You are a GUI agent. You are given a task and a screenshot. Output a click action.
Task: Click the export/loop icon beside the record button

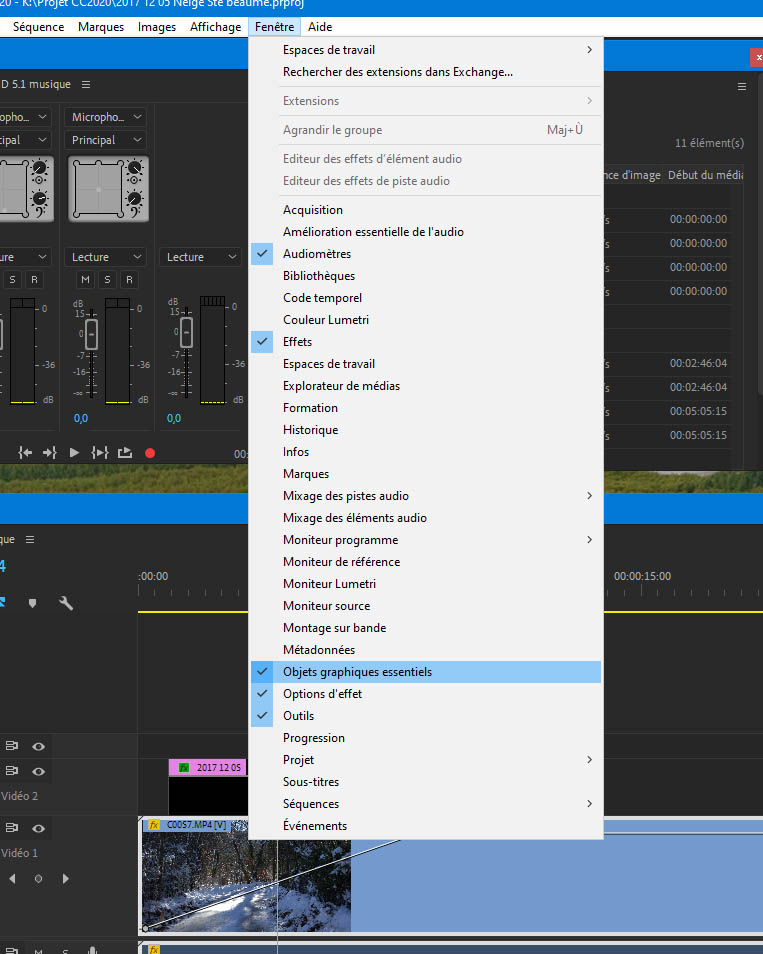(x=125, y=453)
